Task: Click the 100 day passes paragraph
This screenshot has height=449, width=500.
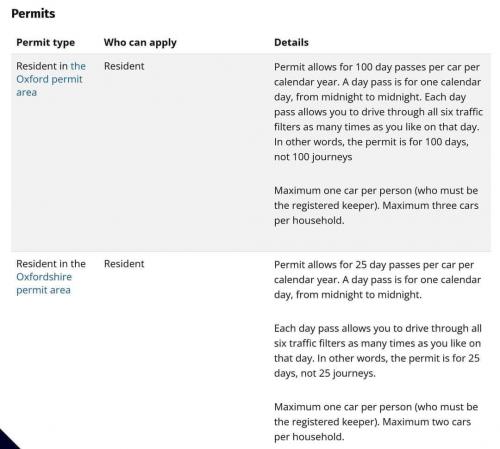Action: pyautogui.click(x=378, y=112)
